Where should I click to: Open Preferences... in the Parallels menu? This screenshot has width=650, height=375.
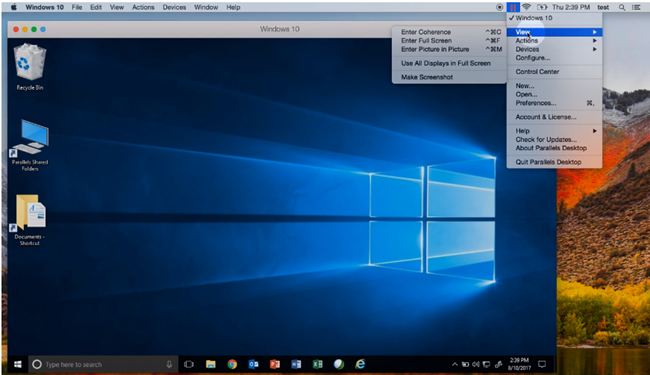[554, 103]
